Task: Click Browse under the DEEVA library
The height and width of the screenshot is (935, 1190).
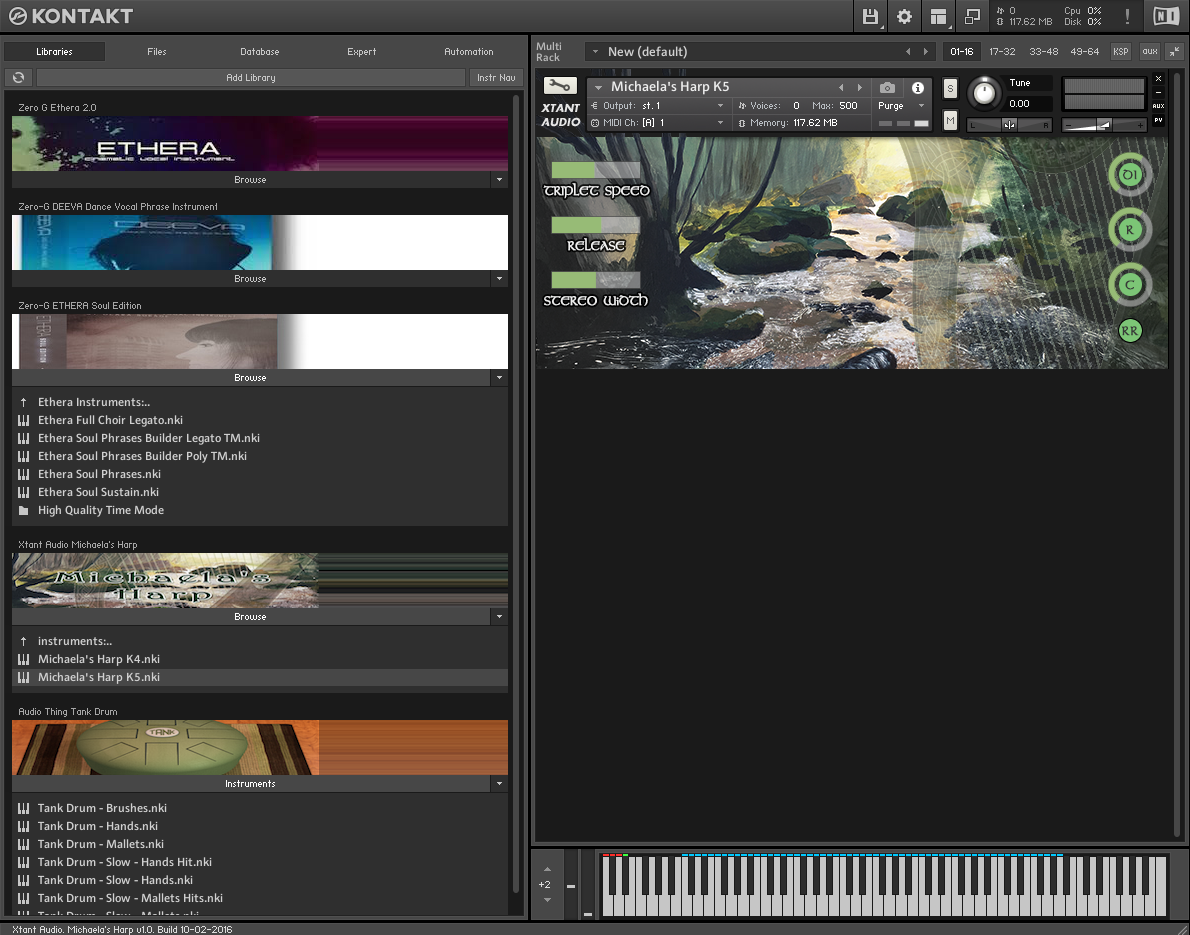Action: tap(250, 279)
